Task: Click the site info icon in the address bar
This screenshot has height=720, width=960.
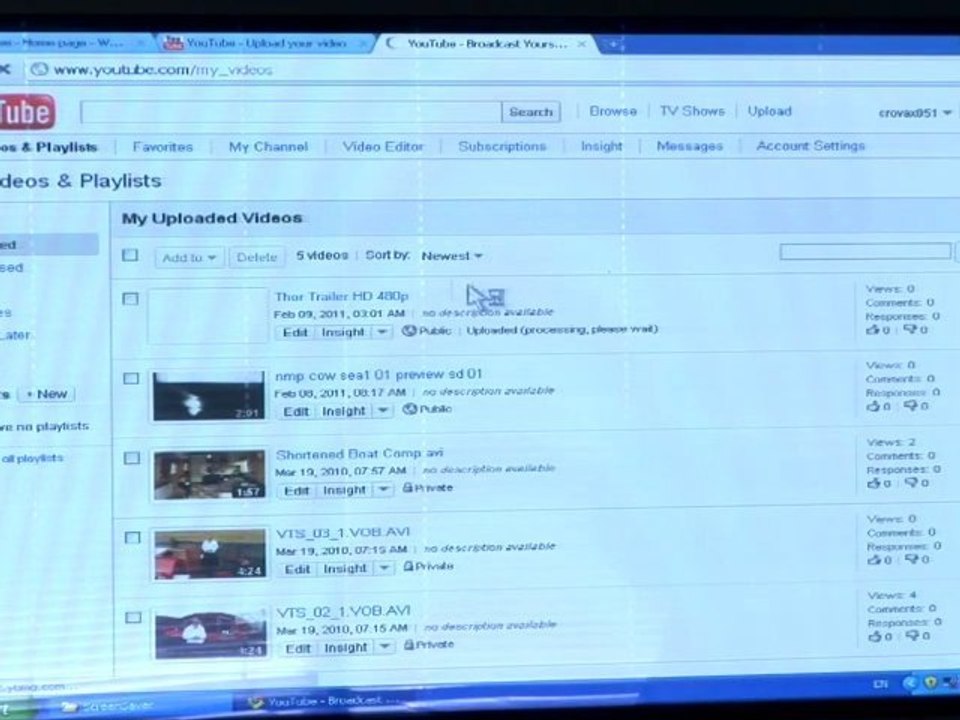Action: click(x=39, y=69)
